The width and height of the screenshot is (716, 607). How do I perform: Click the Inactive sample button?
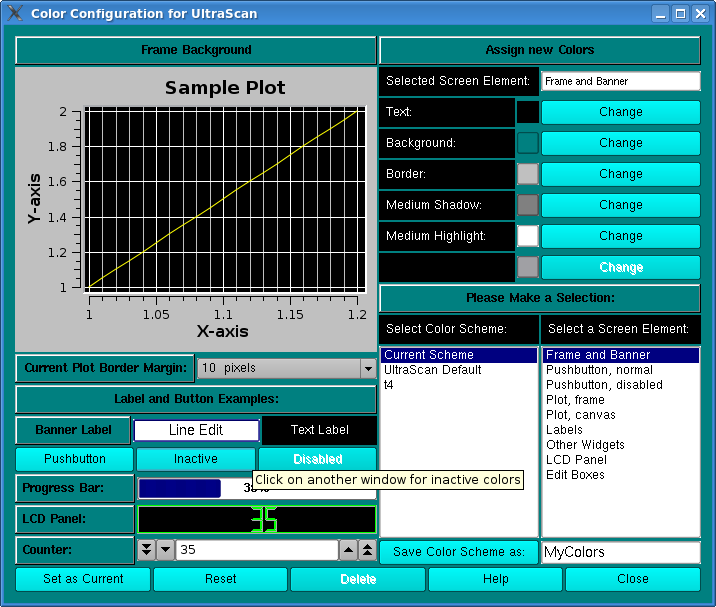[x=195, y=459]
